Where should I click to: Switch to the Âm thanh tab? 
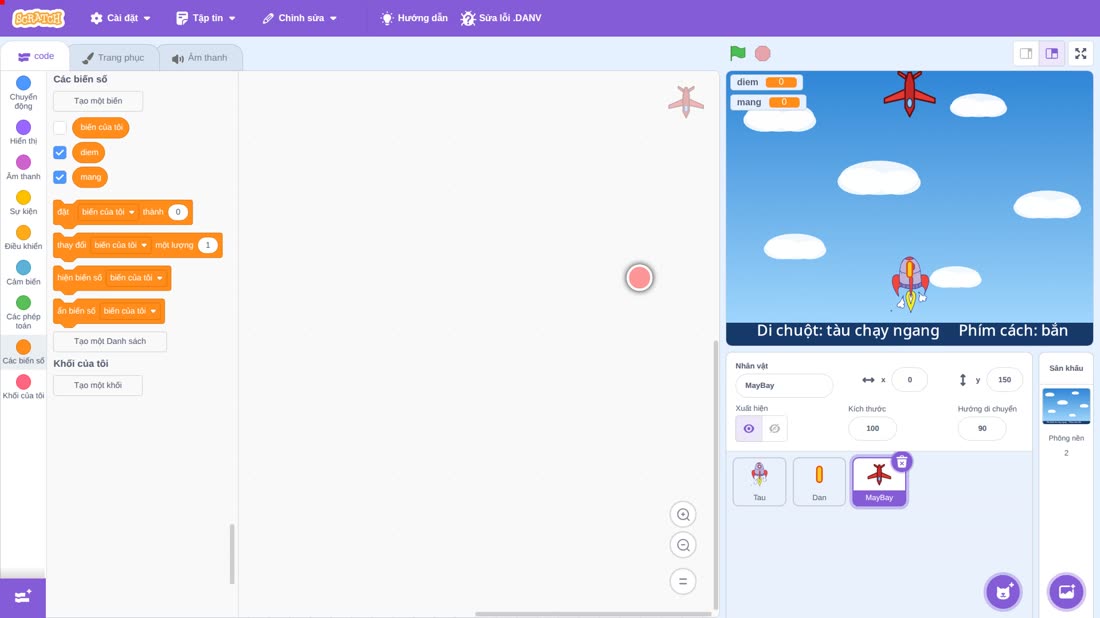click(200, 58)
